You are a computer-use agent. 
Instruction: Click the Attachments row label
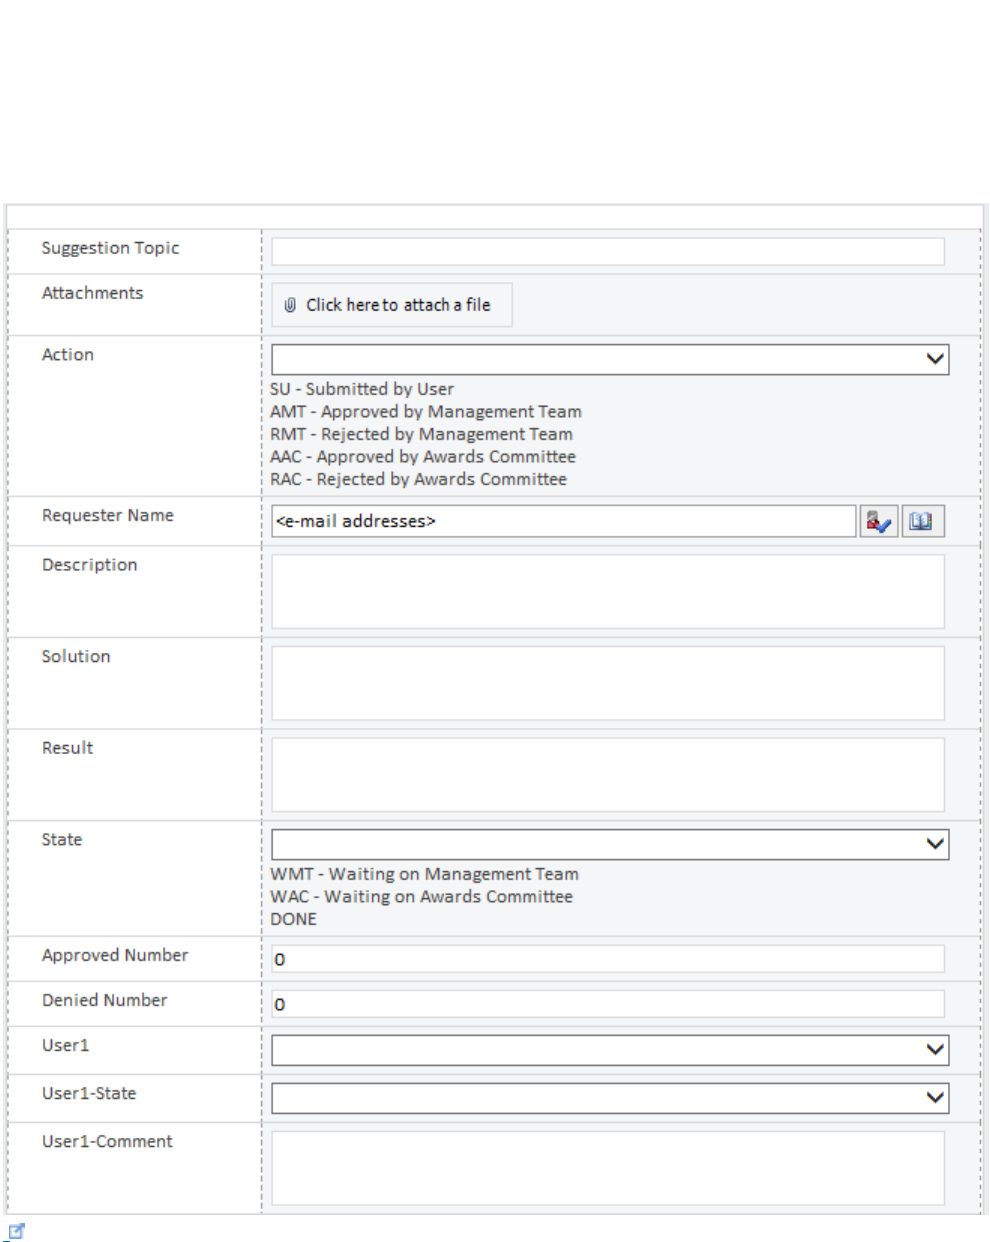tap(92, 293)
